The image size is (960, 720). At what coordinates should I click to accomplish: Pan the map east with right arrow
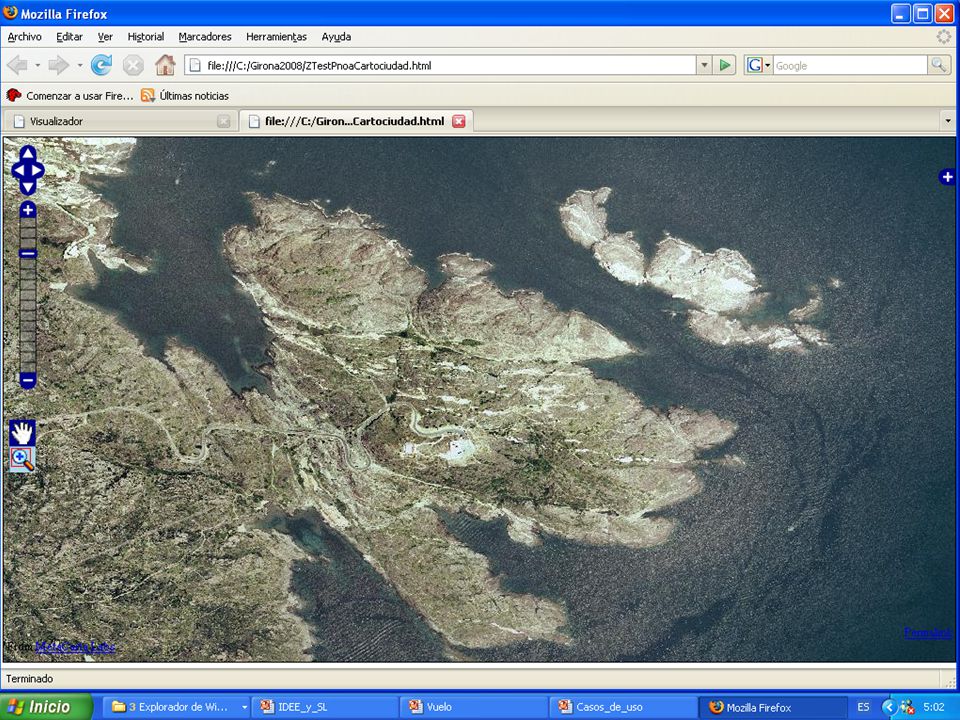tap(37, 170)
